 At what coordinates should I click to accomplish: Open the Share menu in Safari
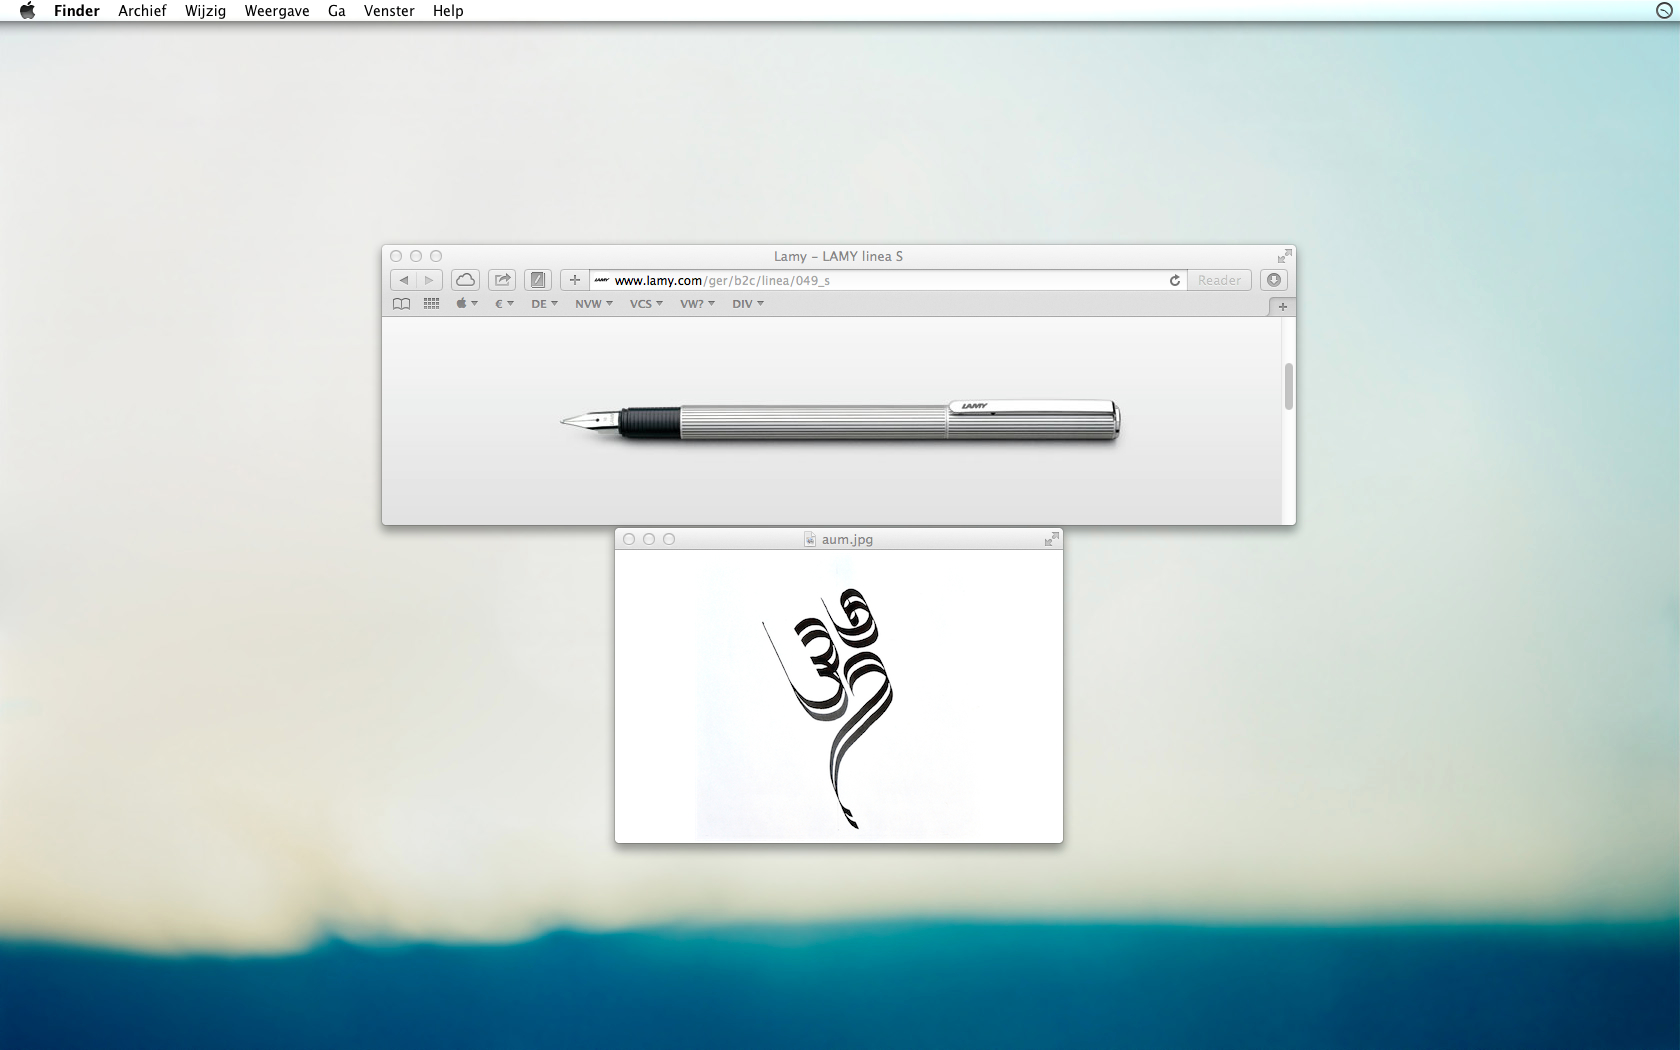click(502, 280)
